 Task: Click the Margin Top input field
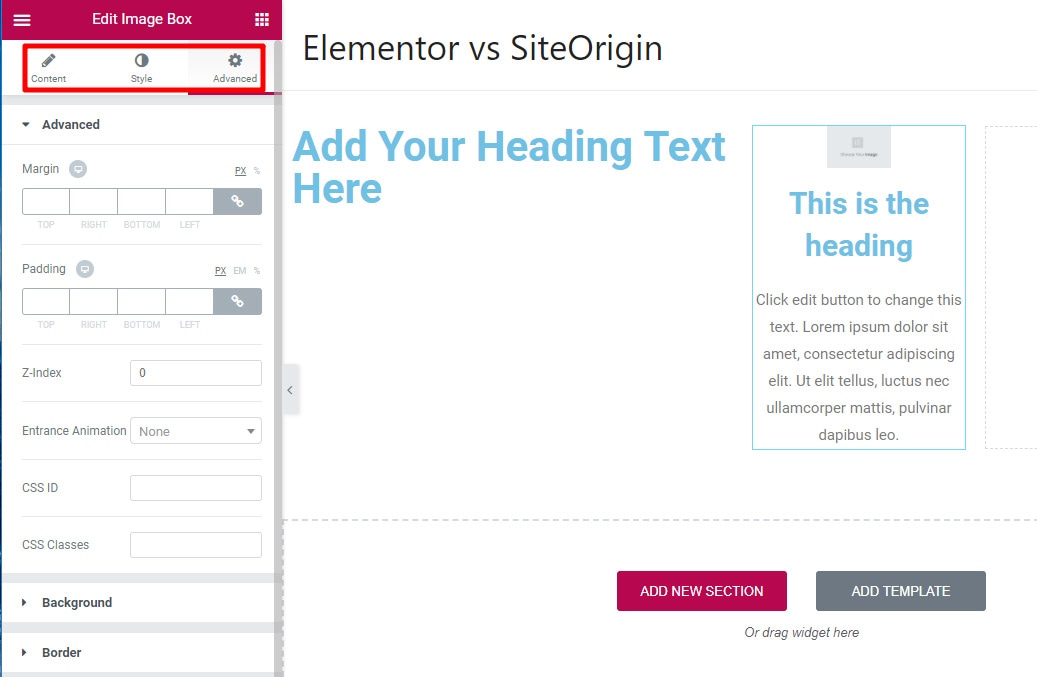point(46,202)
